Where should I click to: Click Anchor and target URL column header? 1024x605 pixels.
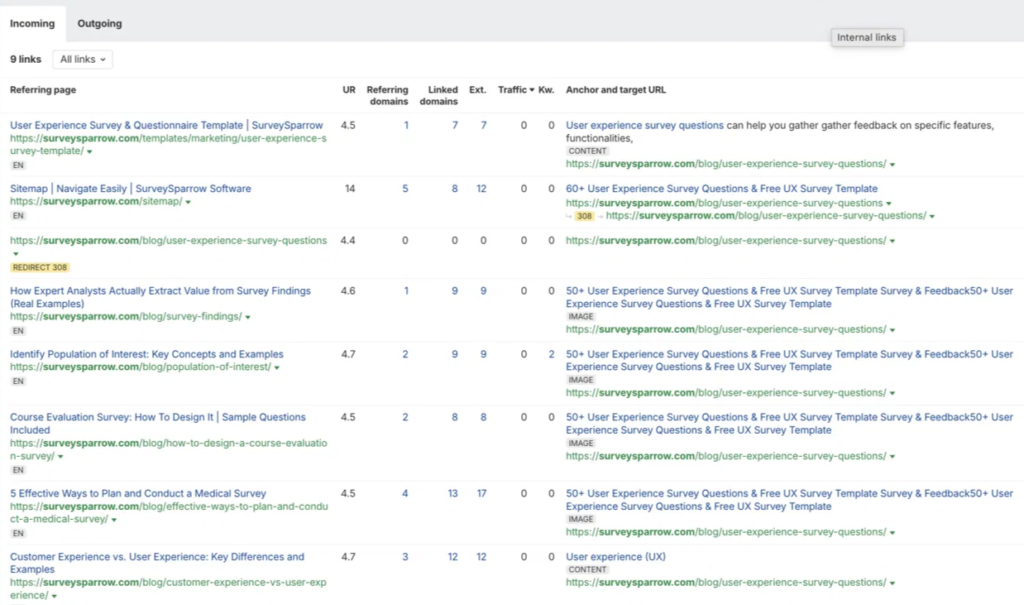click(616, 90)
